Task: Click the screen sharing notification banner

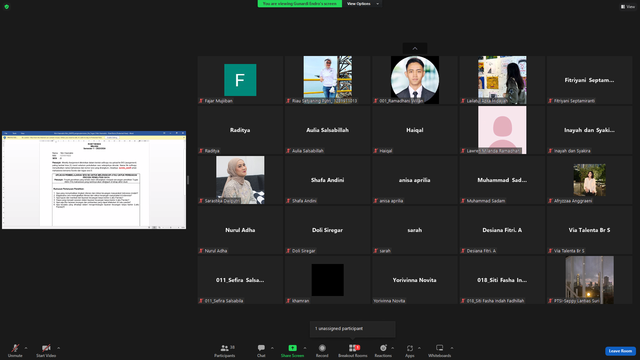Action: 300,4
